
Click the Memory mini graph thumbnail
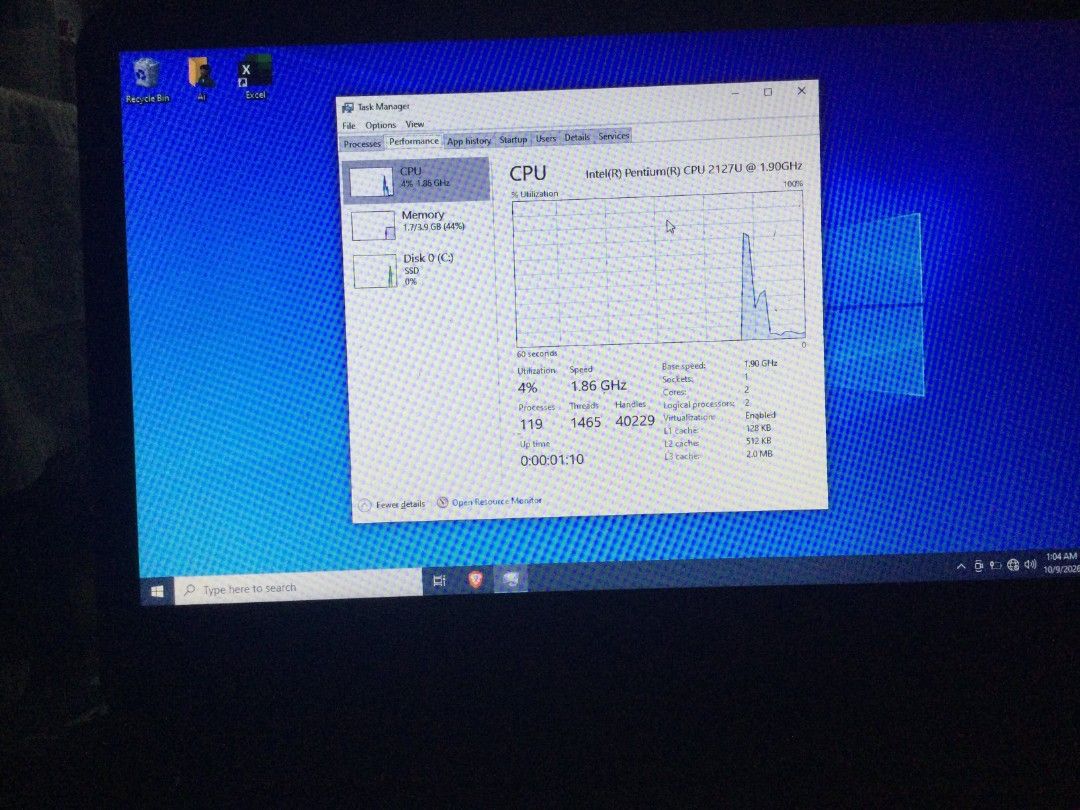point(373,226)
